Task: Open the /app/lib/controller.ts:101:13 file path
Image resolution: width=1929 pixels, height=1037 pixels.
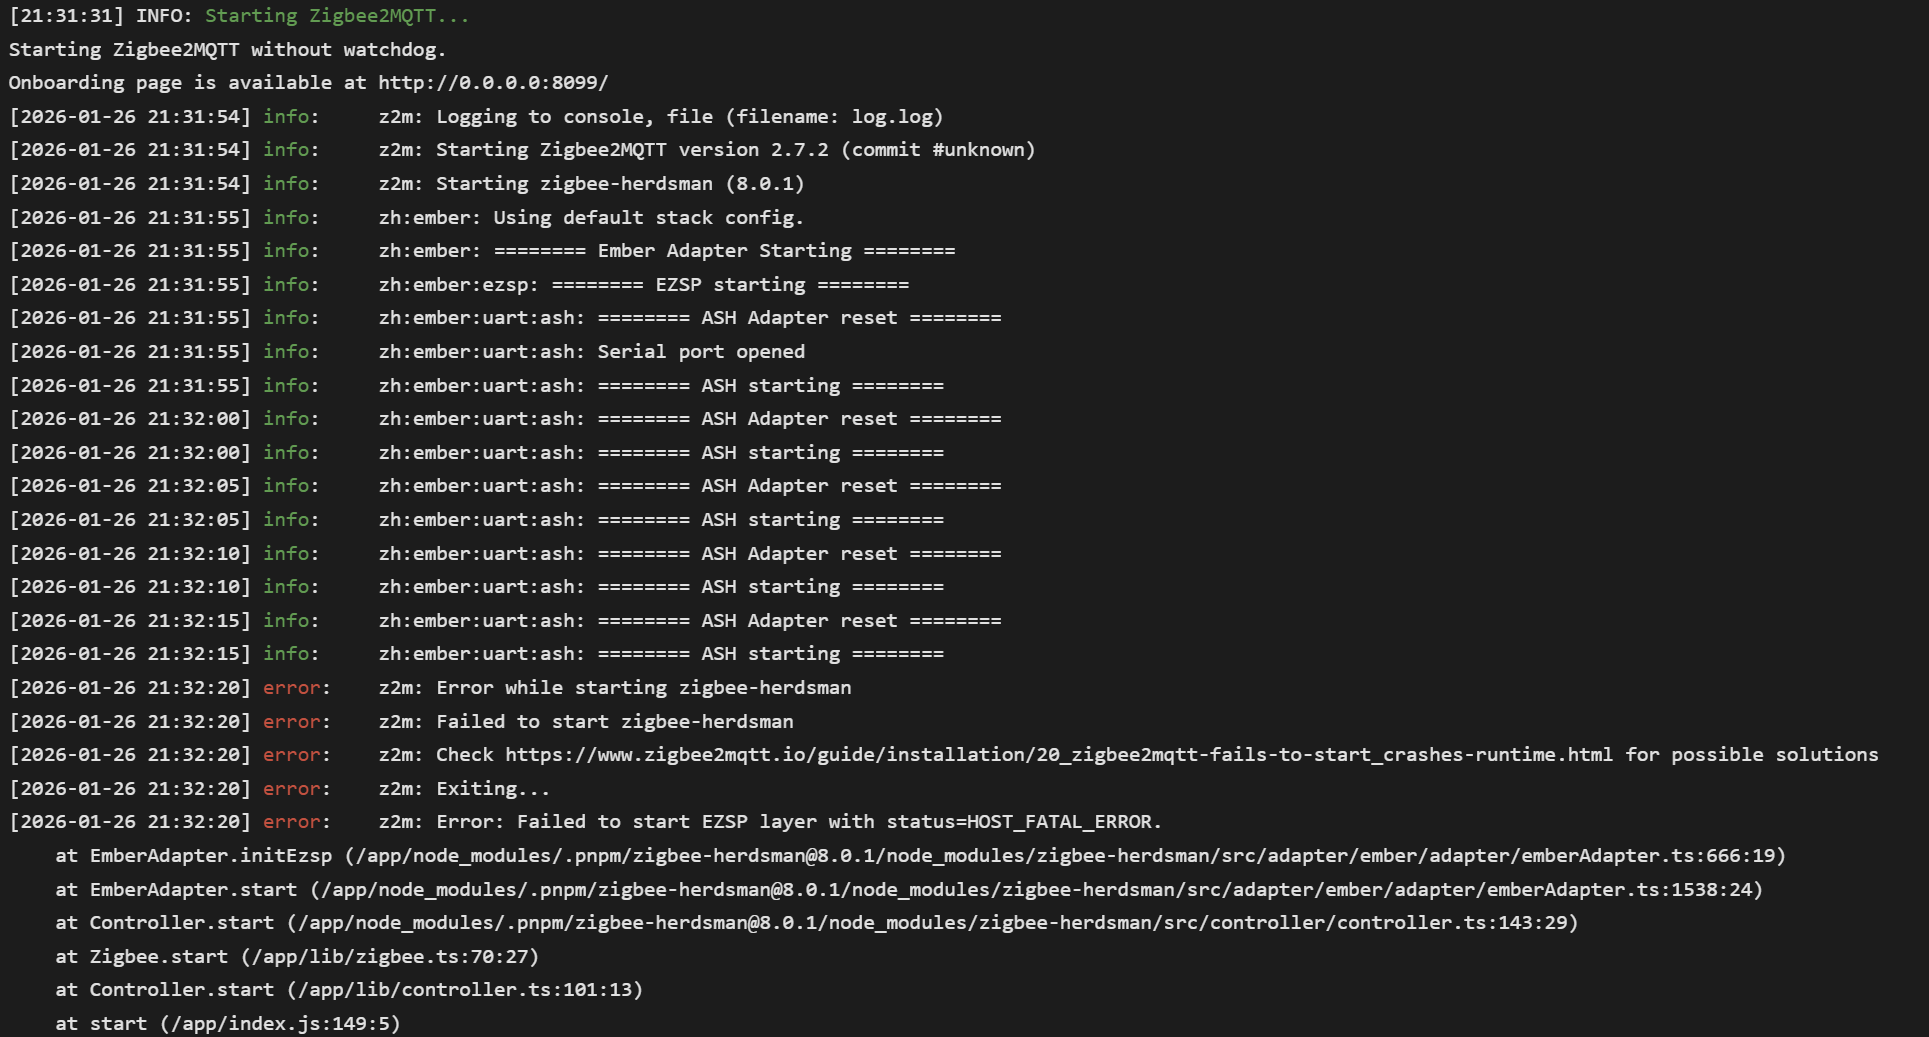Action: (x=465, y=990)
